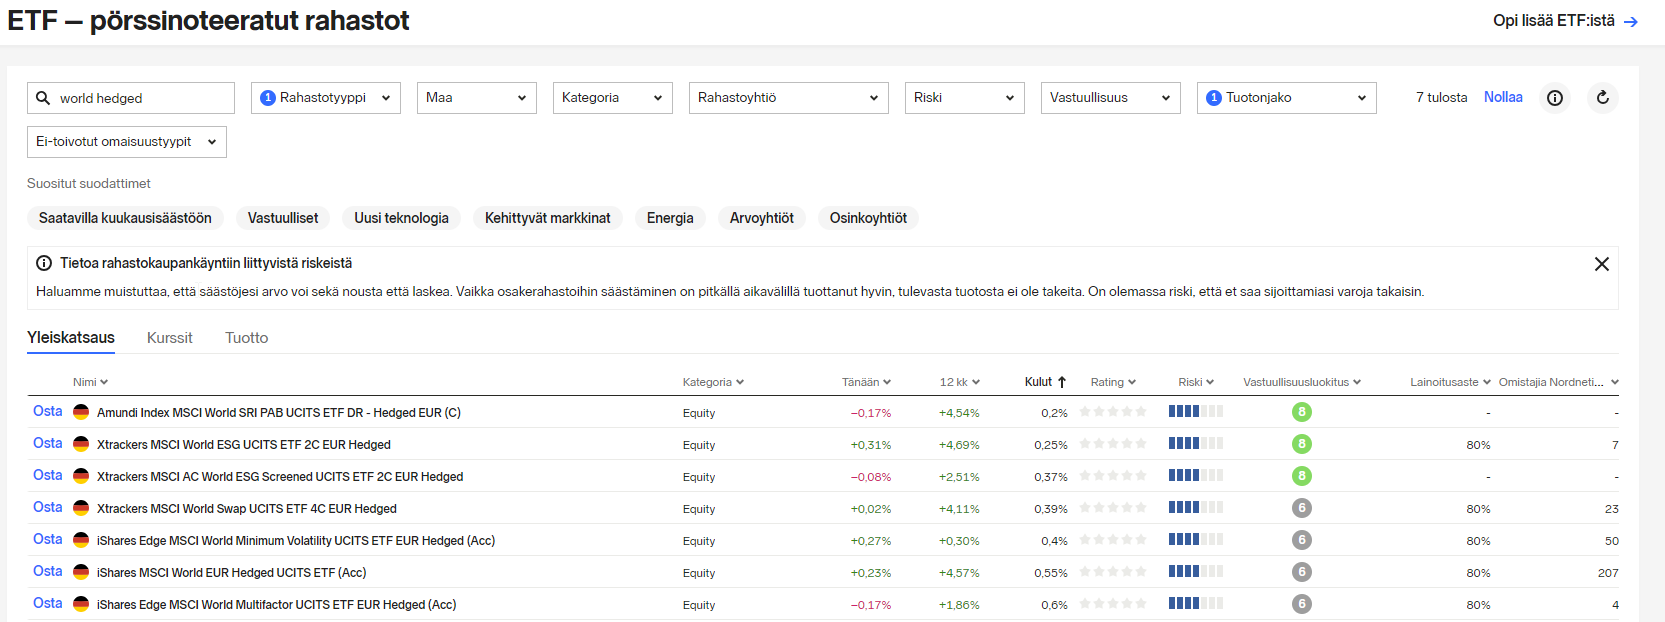This screenshot has height=622, width=1665.
Task: Click arrow icon next to Opi lisää ETF:istä
Action: tap(1631, 21)
